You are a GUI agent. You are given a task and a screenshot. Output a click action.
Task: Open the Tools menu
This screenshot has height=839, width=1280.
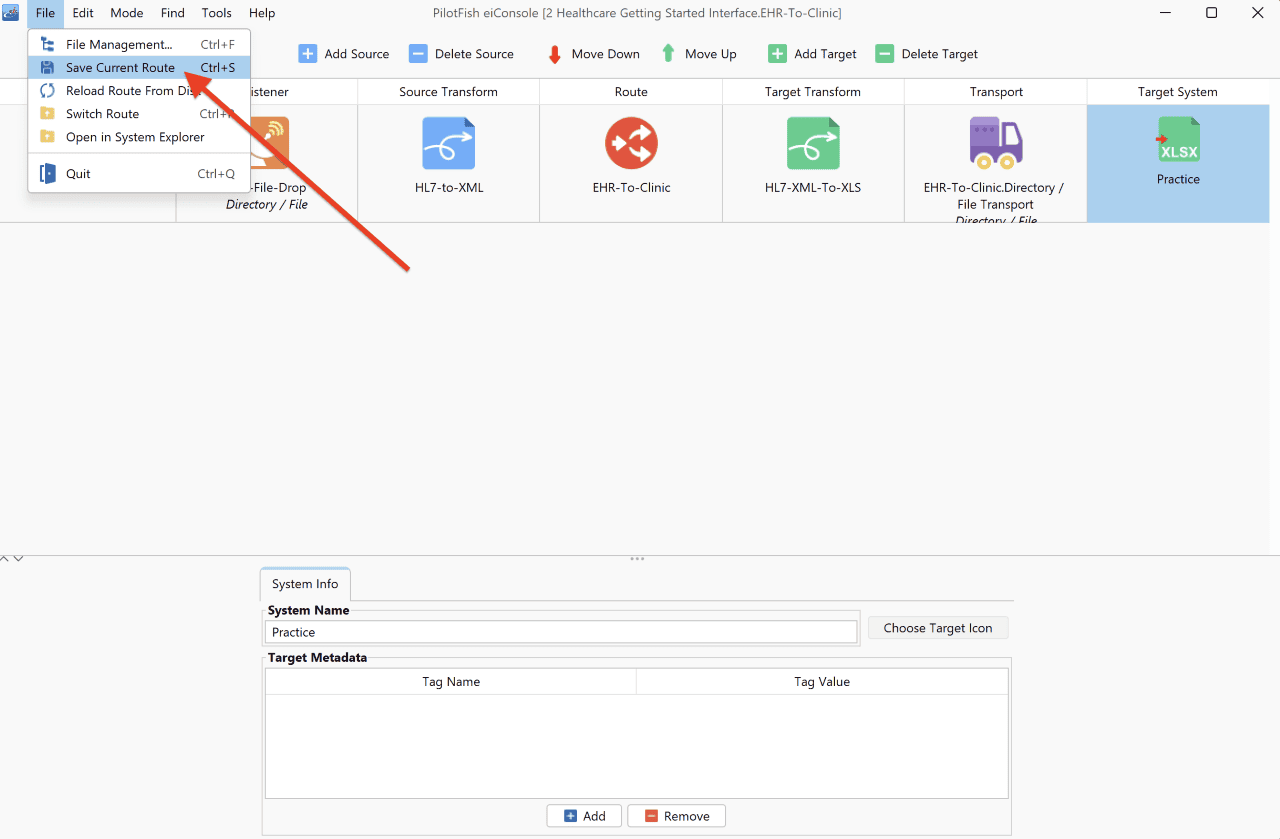coord(217,13)
